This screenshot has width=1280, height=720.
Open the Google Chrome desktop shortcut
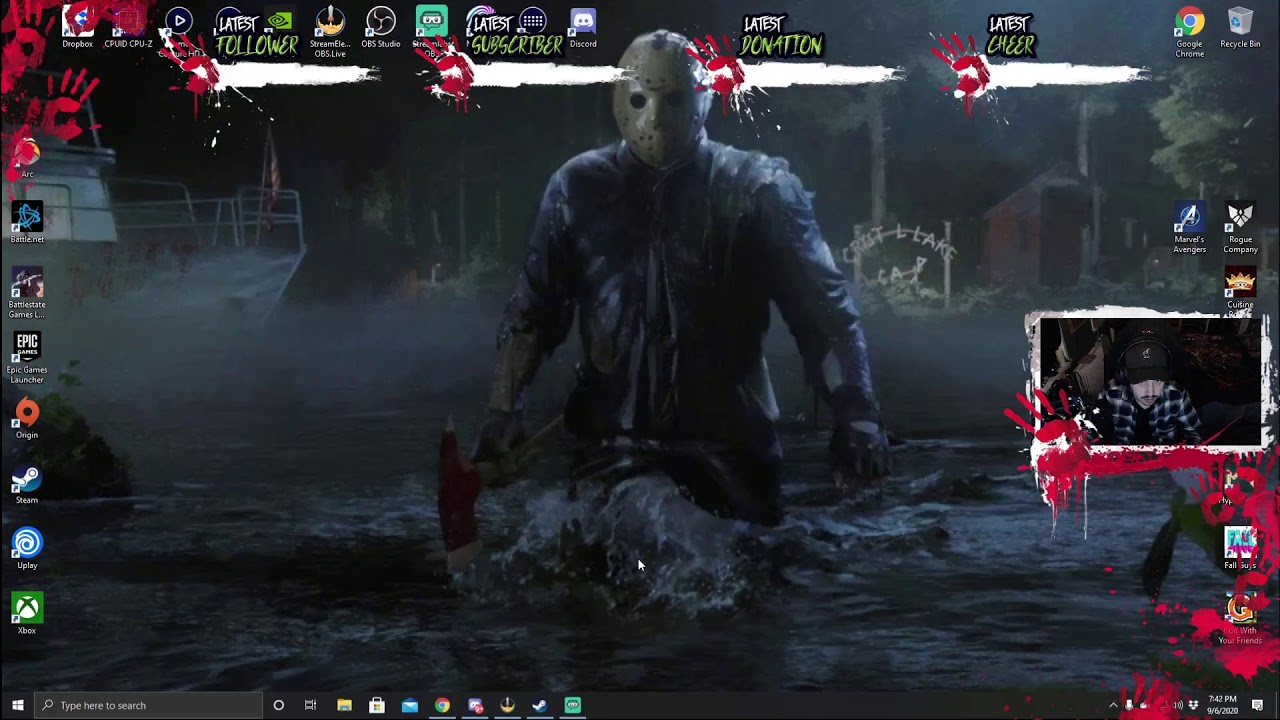[x=1189, y=30]
